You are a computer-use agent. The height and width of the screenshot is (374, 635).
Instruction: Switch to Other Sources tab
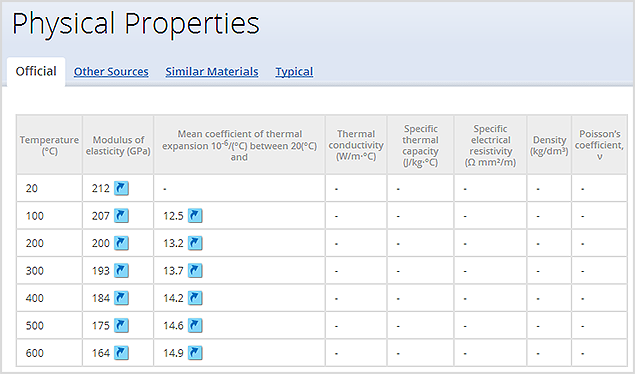111,72
